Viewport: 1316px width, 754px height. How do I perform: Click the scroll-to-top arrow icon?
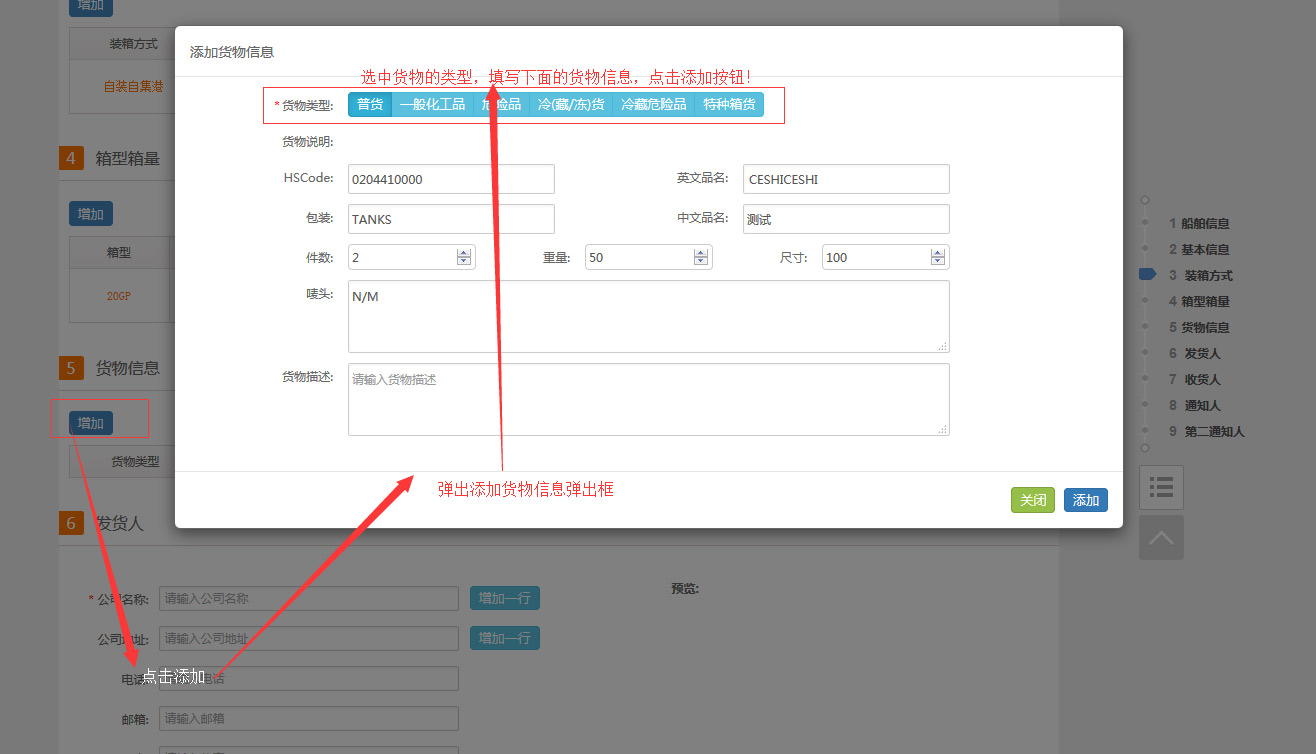[x=1161, y=538]
